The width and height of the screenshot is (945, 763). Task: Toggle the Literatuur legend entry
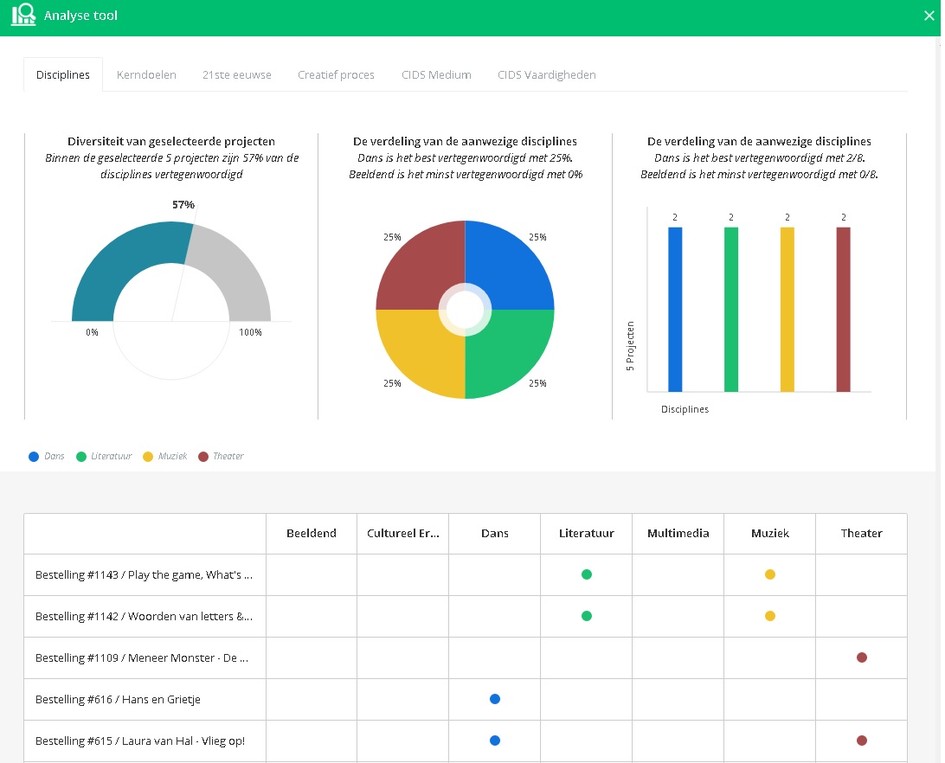coord(104,456)
